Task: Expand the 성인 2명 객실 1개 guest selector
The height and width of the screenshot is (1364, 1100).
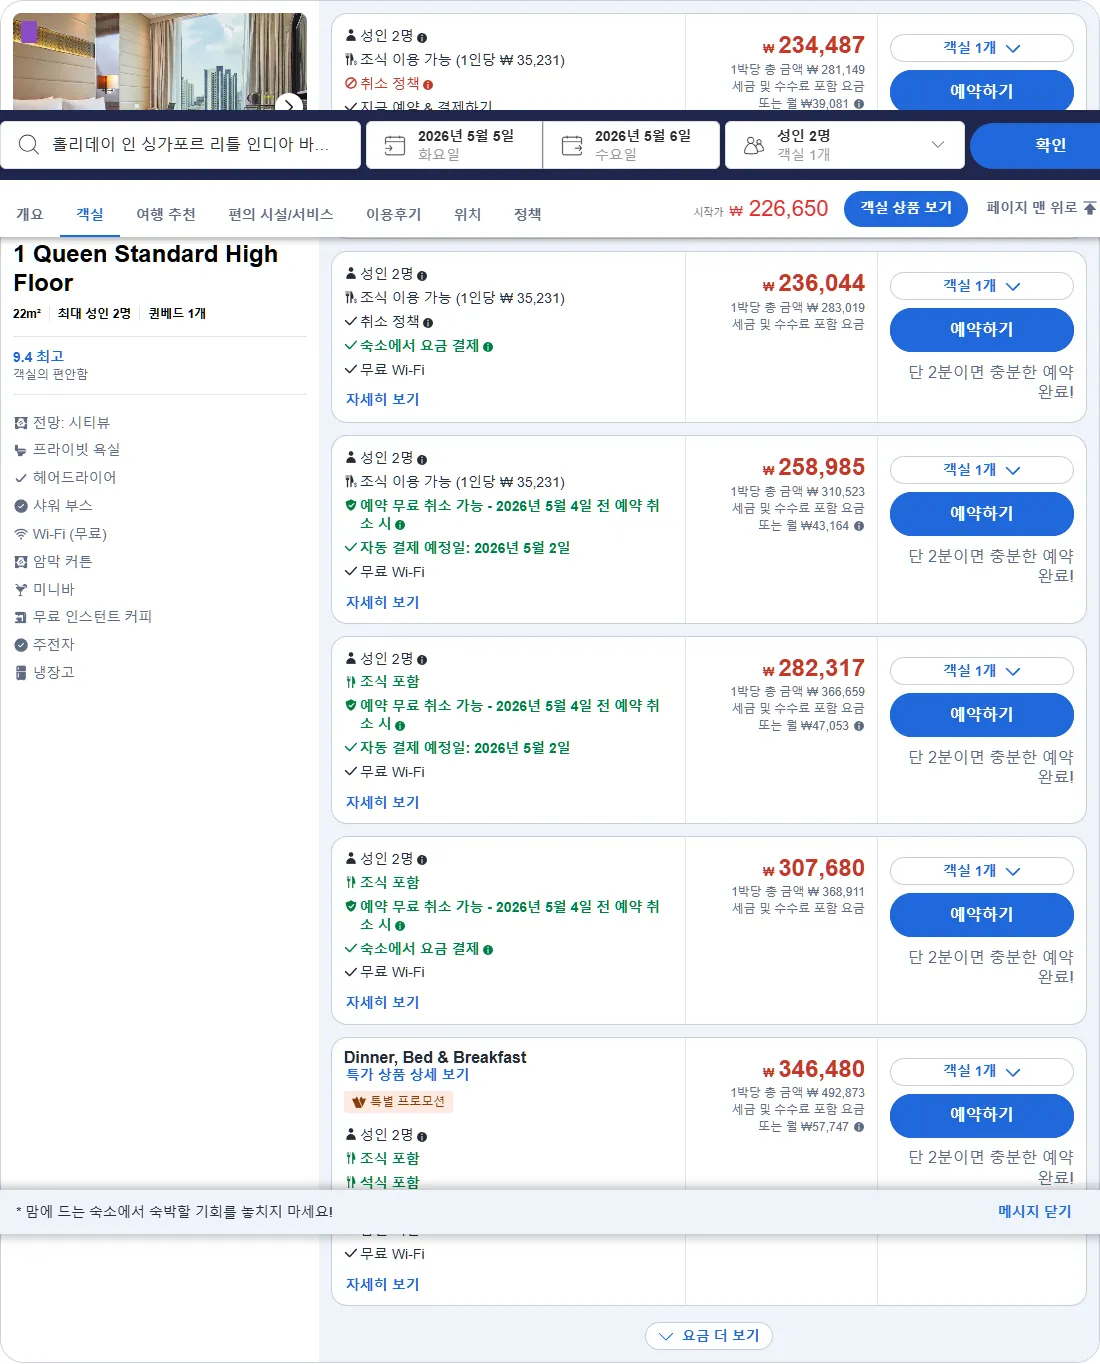Action: point(845,146)
